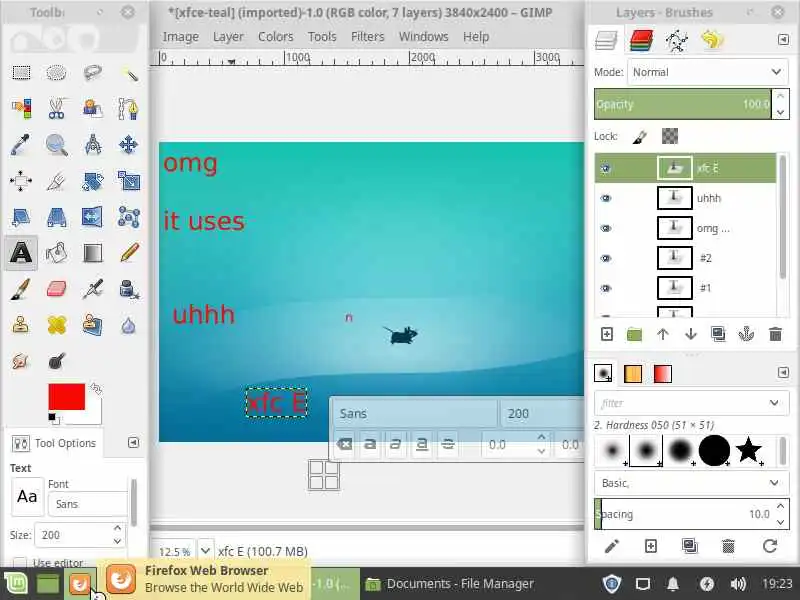This screenshot has height=600, width=800.
Task: Select the Airbrush tool
Action: pyautogui.click(x=92, y=289)
